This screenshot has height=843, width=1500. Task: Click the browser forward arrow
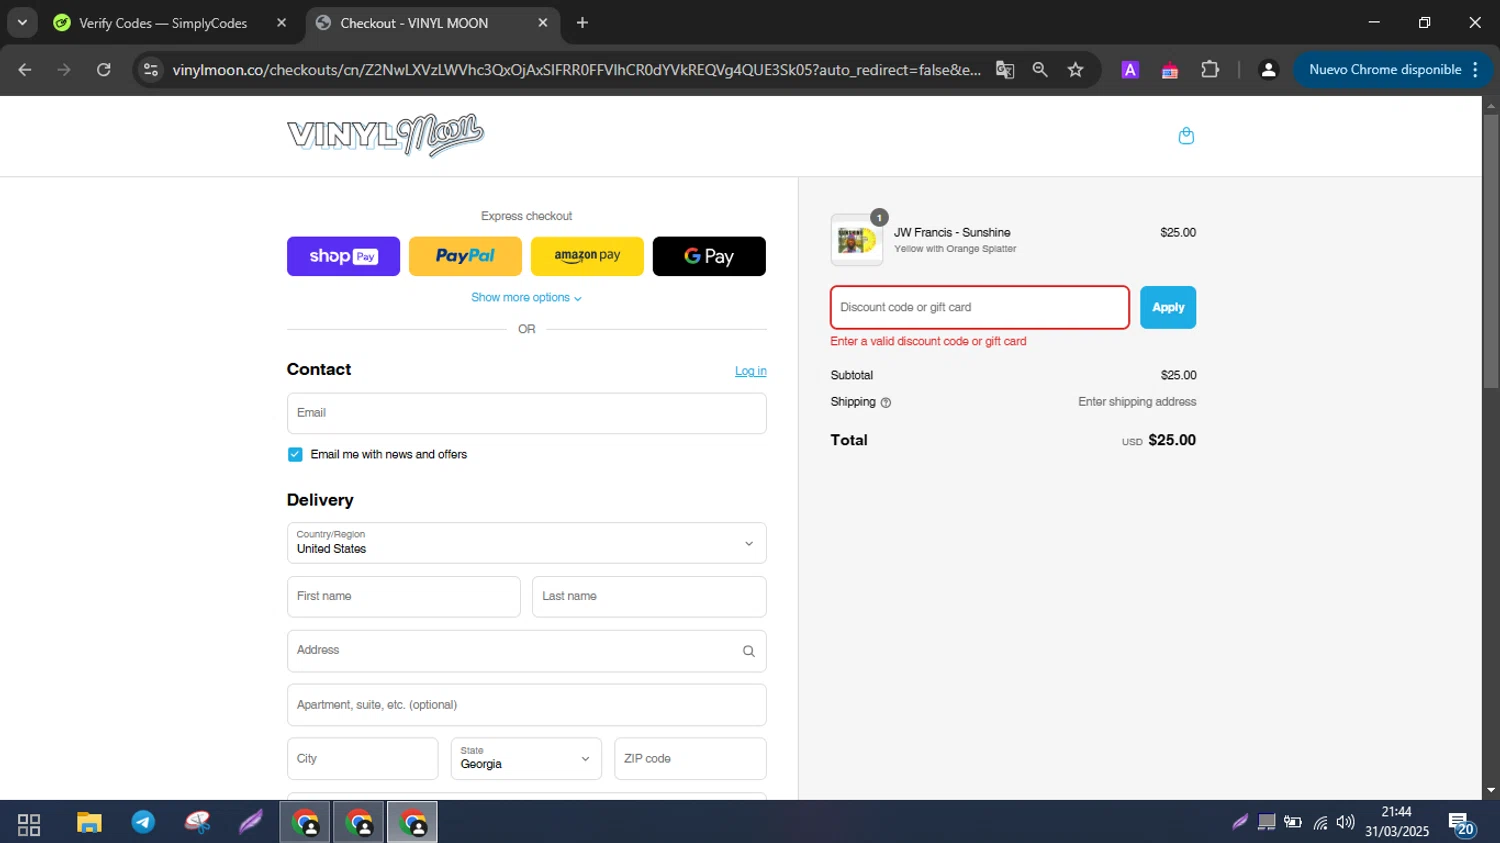[x=64, y=70]
